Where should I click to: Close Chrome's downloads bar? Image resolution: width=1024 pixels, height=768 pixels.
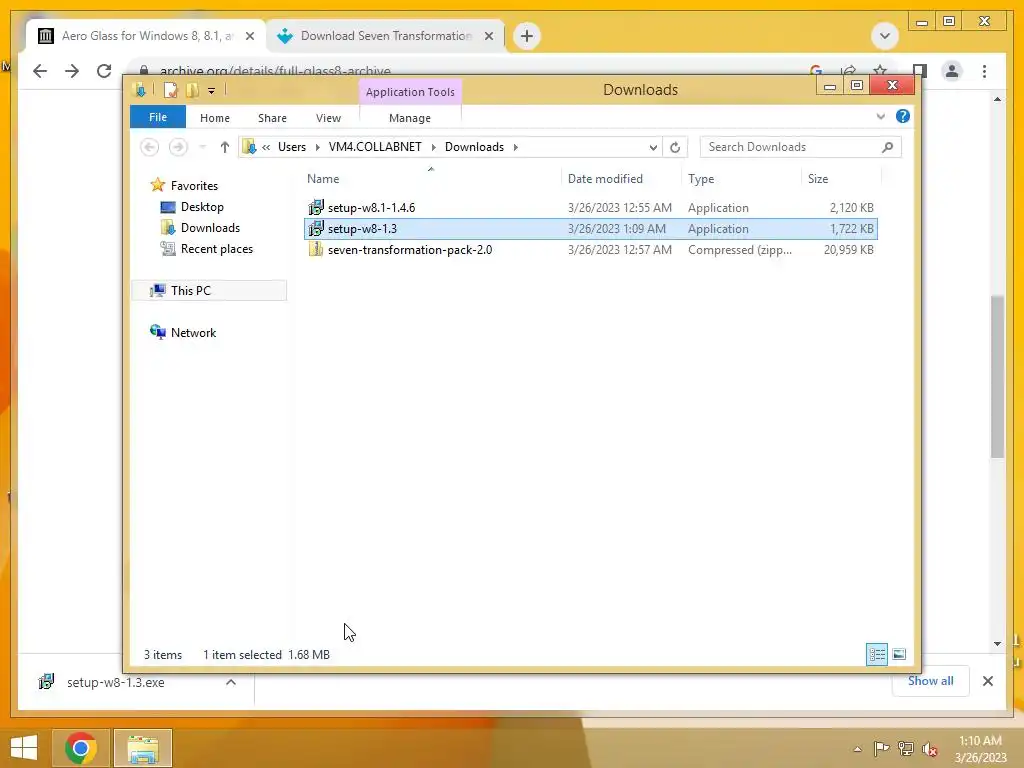tap(987, 681)
